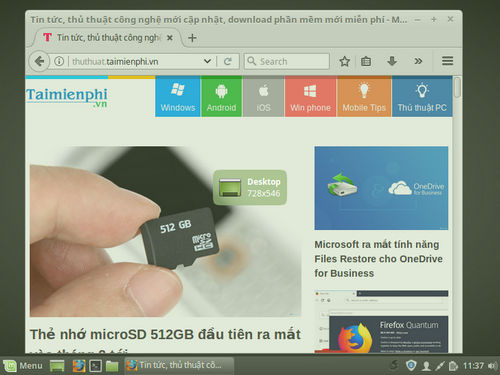Open a new tab with plus button
Viewport: 500px width, 375px height.
(x=192, y=38)
